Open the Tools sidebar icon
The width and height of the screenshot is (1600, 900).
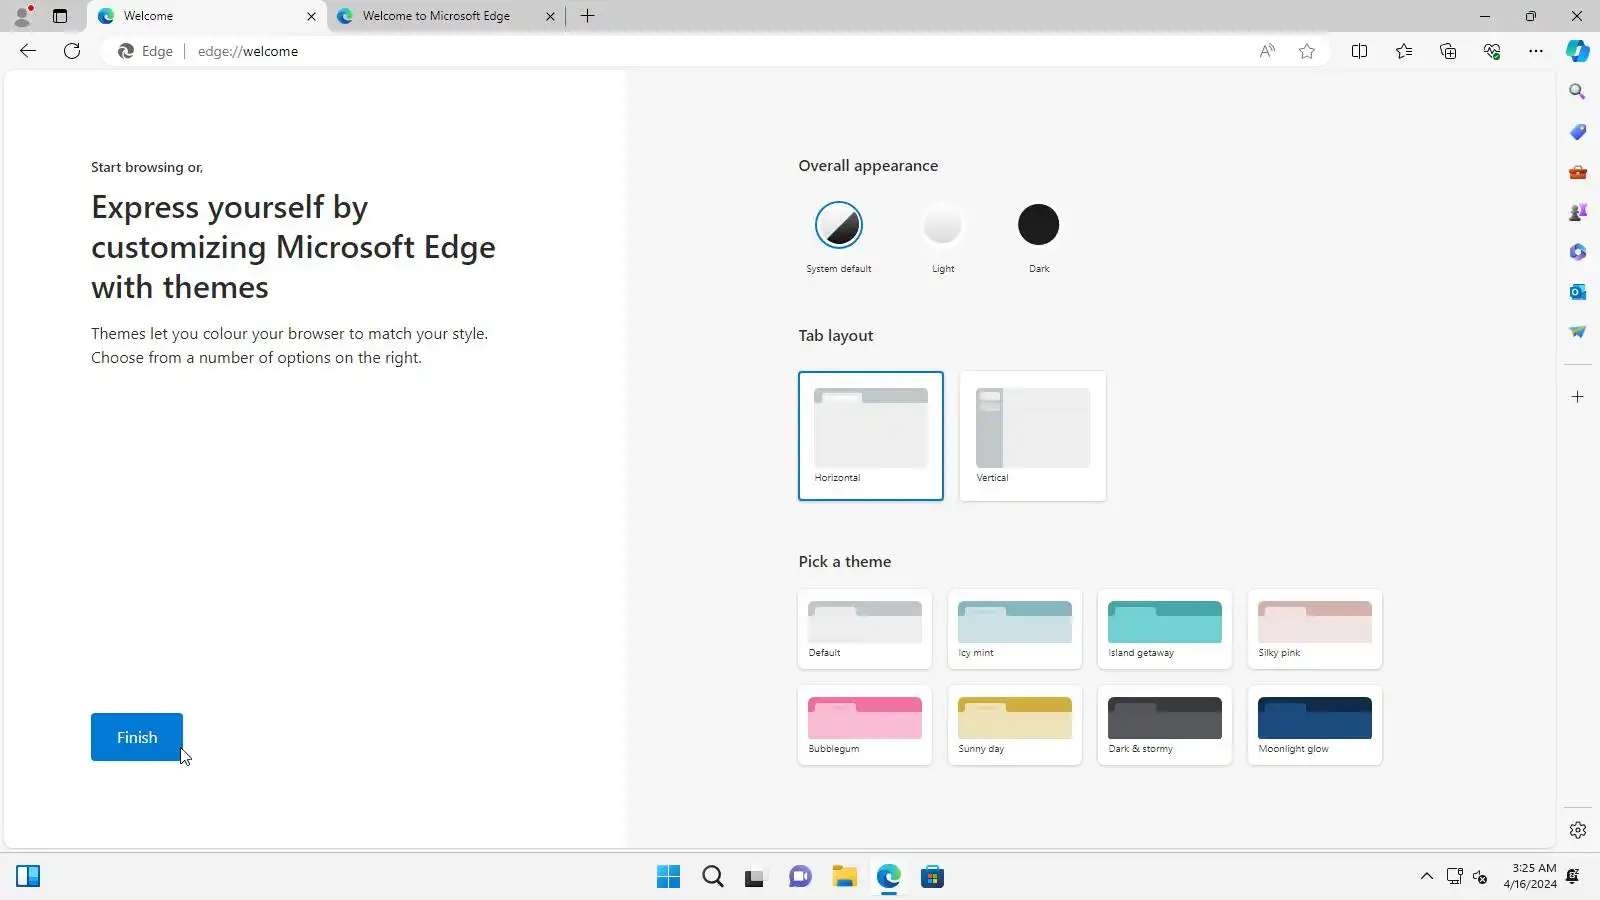1578,172
